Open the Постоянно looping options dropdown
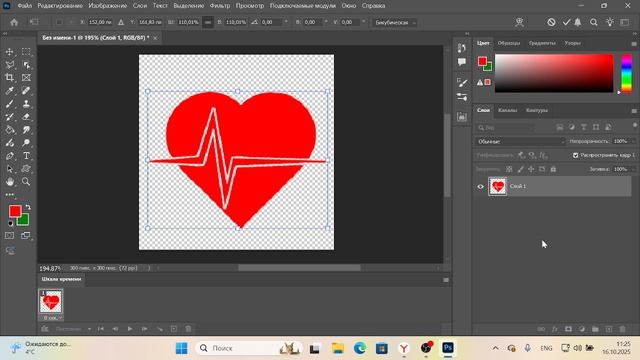Image resolution: width=640 pixels, height=360 pixels. [x=73, y=329]
